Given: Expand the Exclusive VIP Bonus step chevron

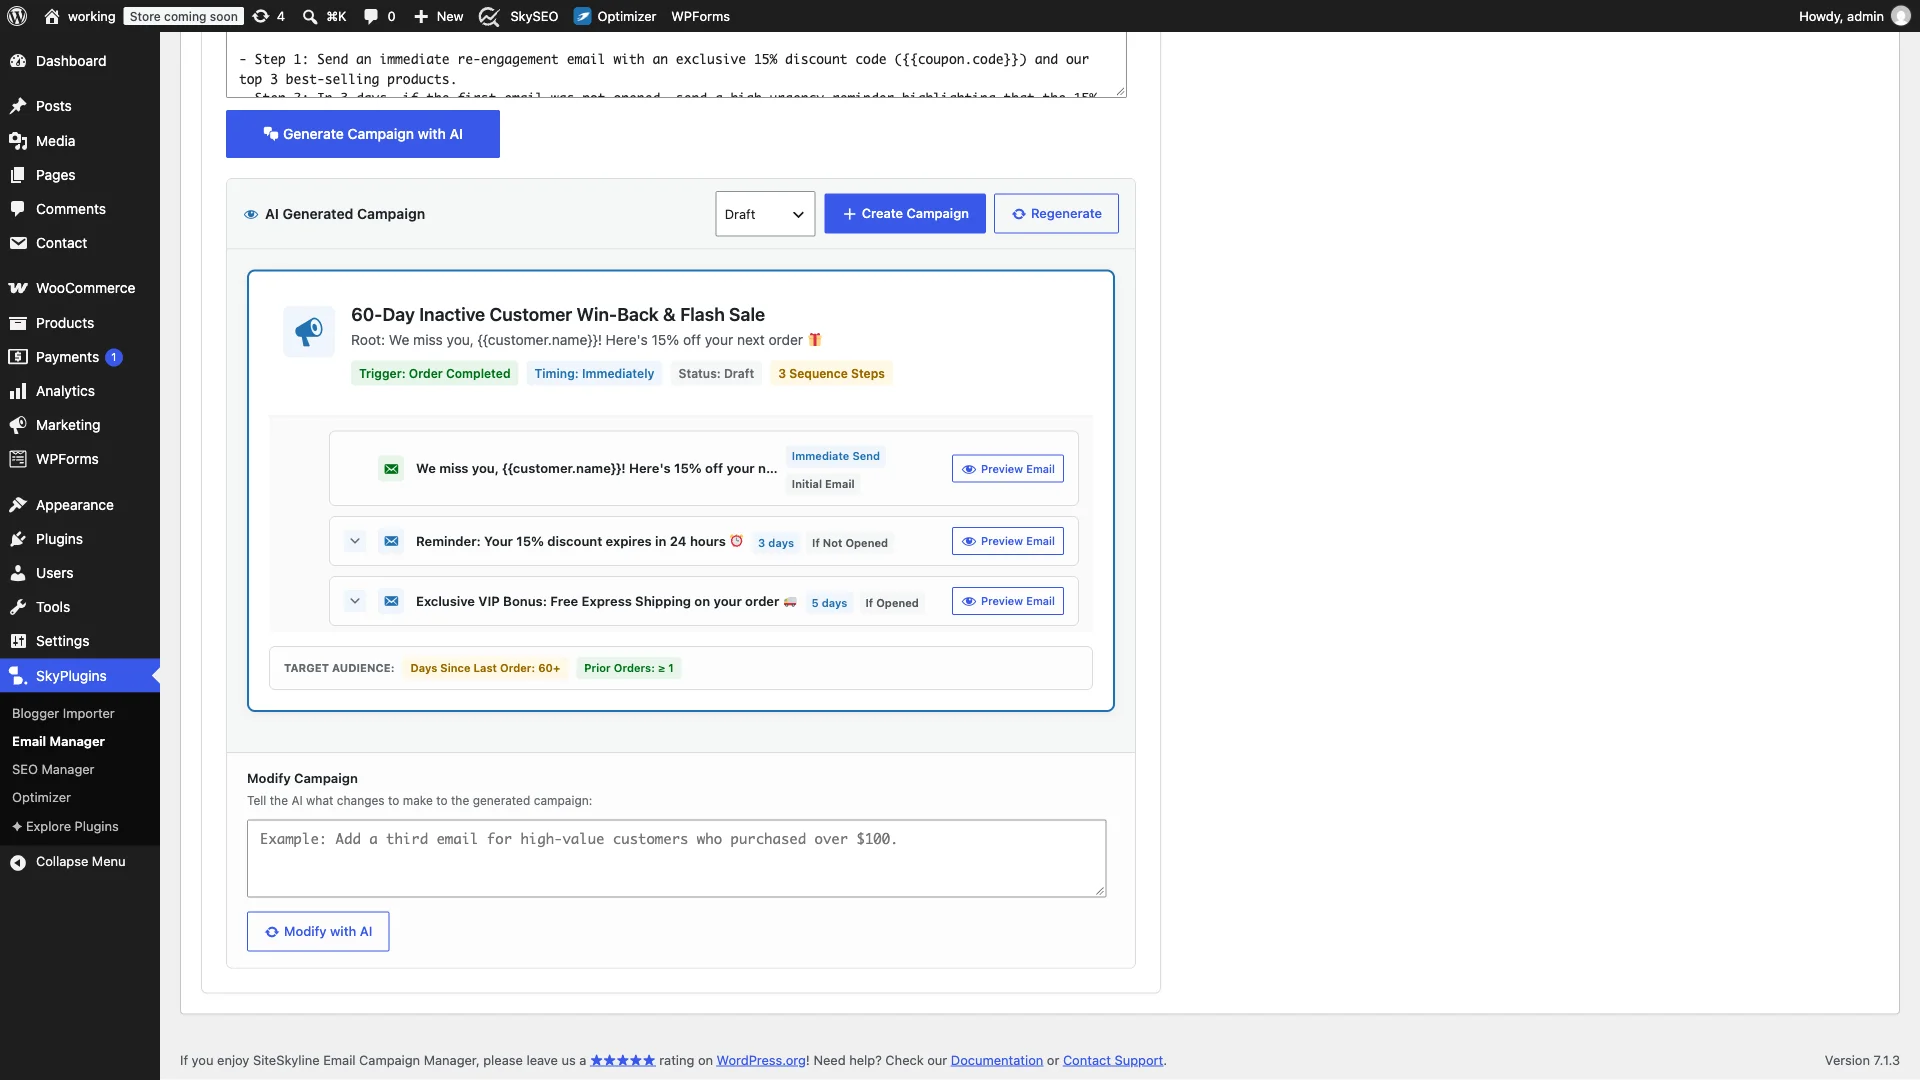Looking at the screenshot, I should pos(354,601).
